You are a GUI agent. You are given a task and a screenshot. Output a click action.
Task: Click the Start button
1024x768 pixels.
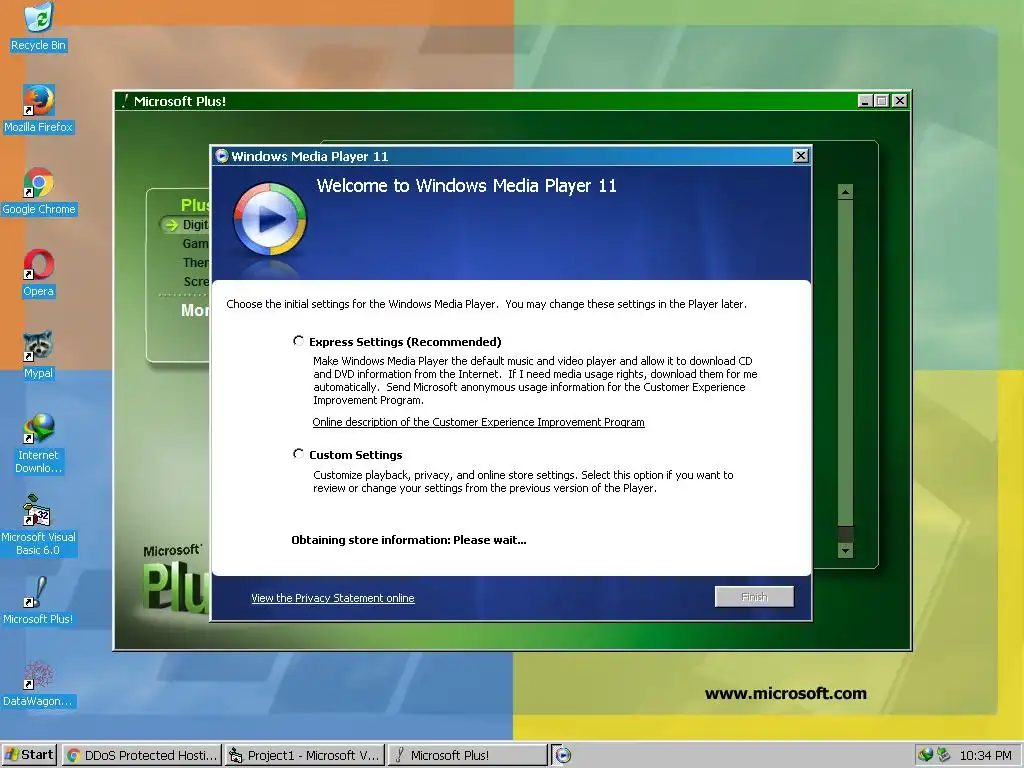point(29,755)
